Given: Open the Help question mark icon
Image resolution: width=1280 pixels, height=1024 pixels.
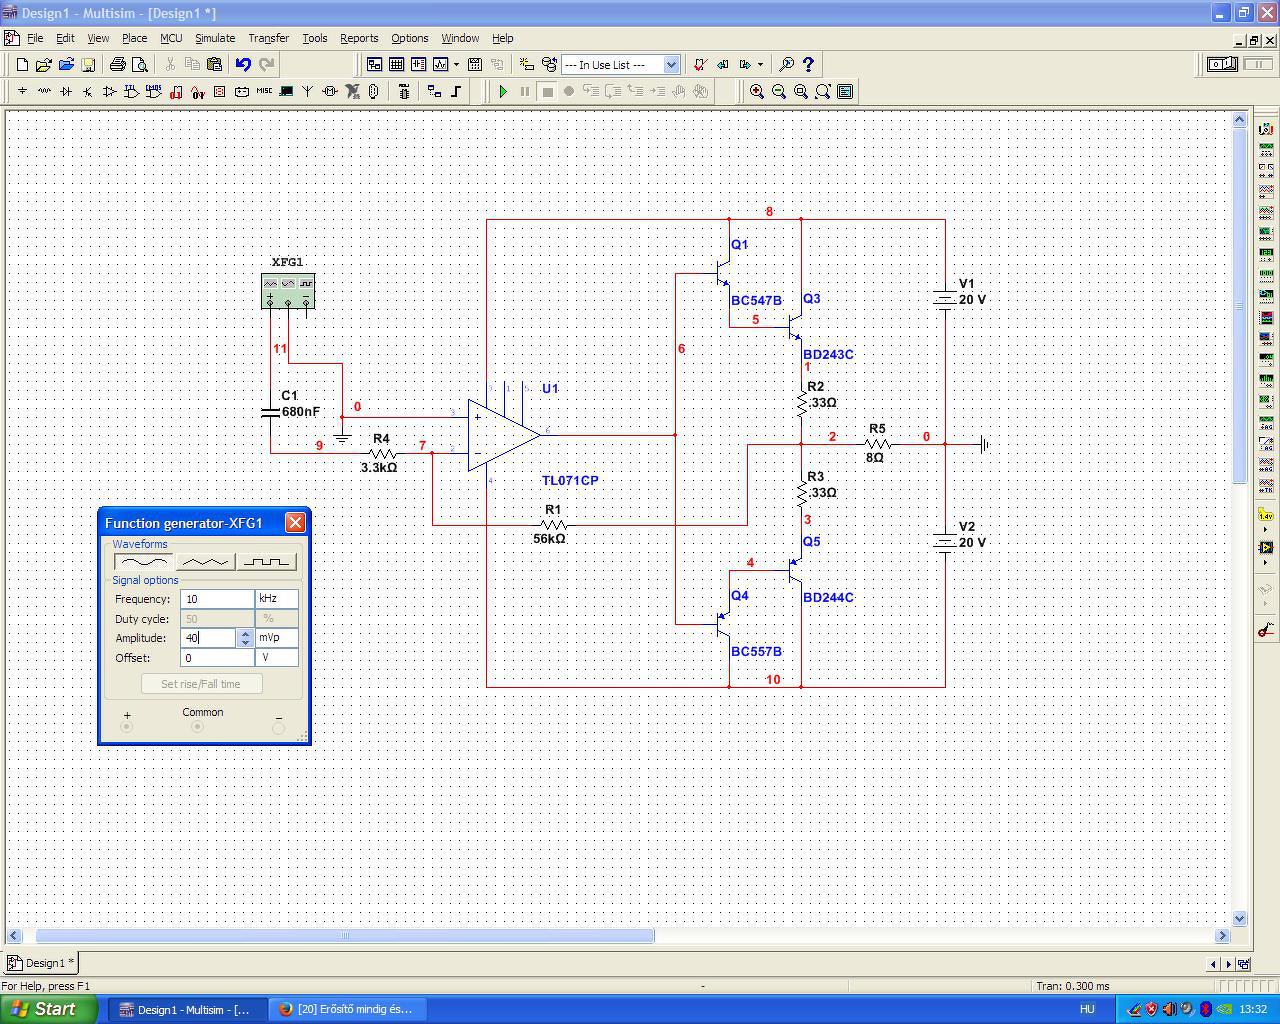Looking at the screenshot, I should point(808,64).
